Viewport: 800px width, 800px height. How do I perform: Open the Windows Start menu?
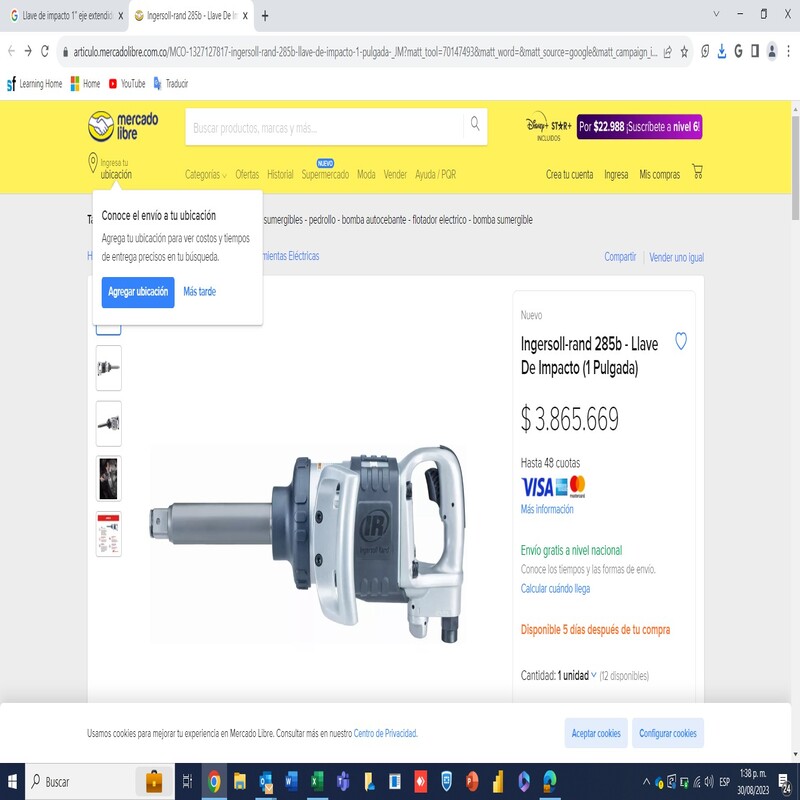click(12, 781)
